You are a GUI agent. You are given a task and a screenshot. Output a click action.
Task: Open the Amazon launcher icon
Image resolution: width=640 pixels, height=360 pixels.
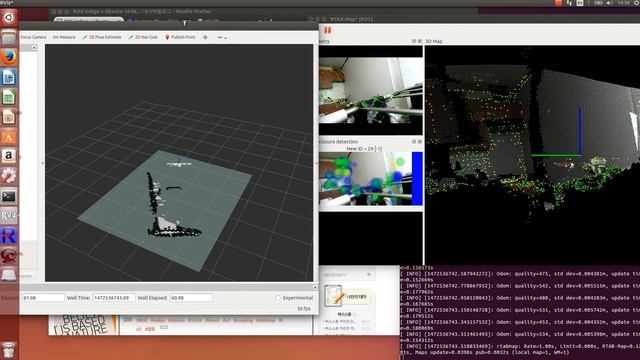[x=9, y=157]
